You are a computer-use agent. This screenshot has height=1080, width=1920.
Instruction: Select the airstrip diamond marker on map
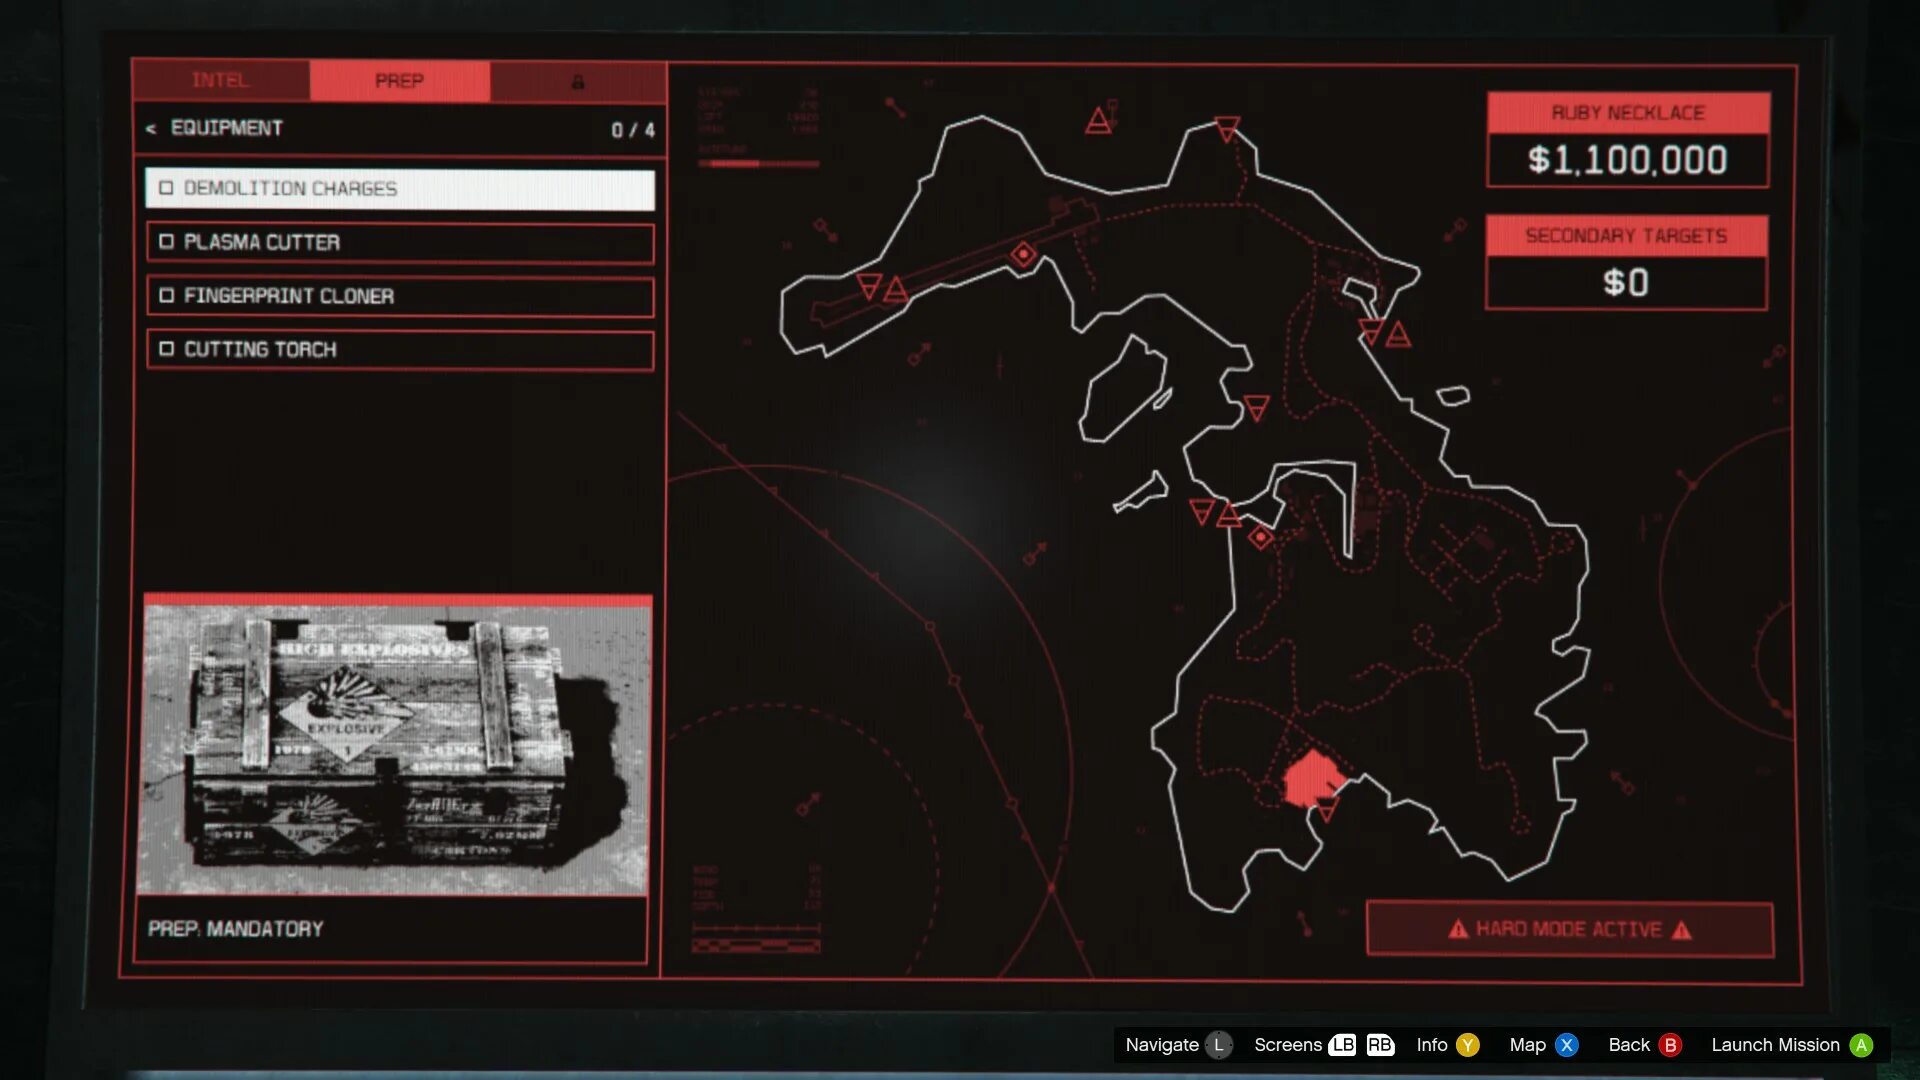pos(1023,255)
